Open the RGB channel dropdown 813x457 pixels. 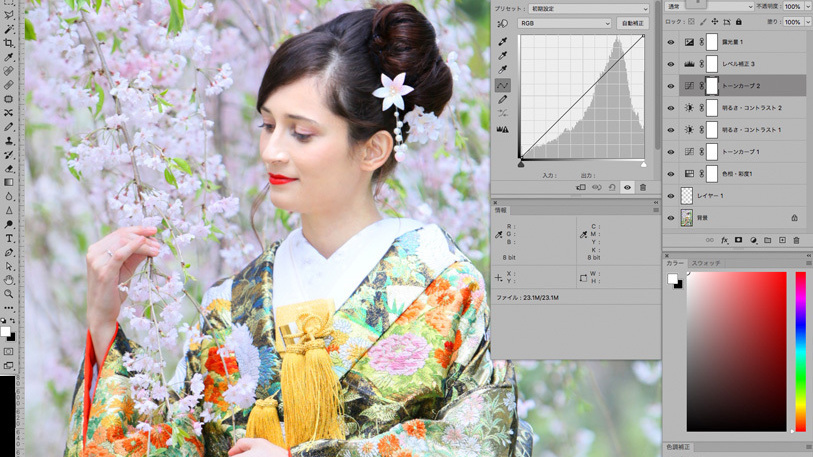point(565,23)
